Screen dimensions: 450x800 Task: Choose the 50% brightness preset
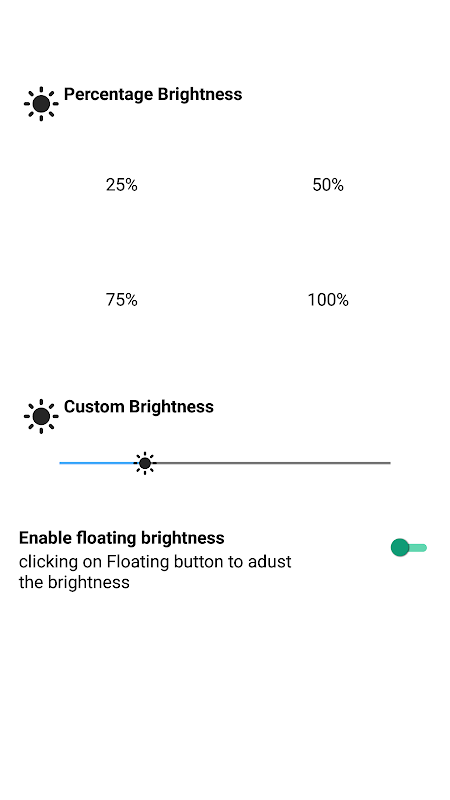click(328, 185)
